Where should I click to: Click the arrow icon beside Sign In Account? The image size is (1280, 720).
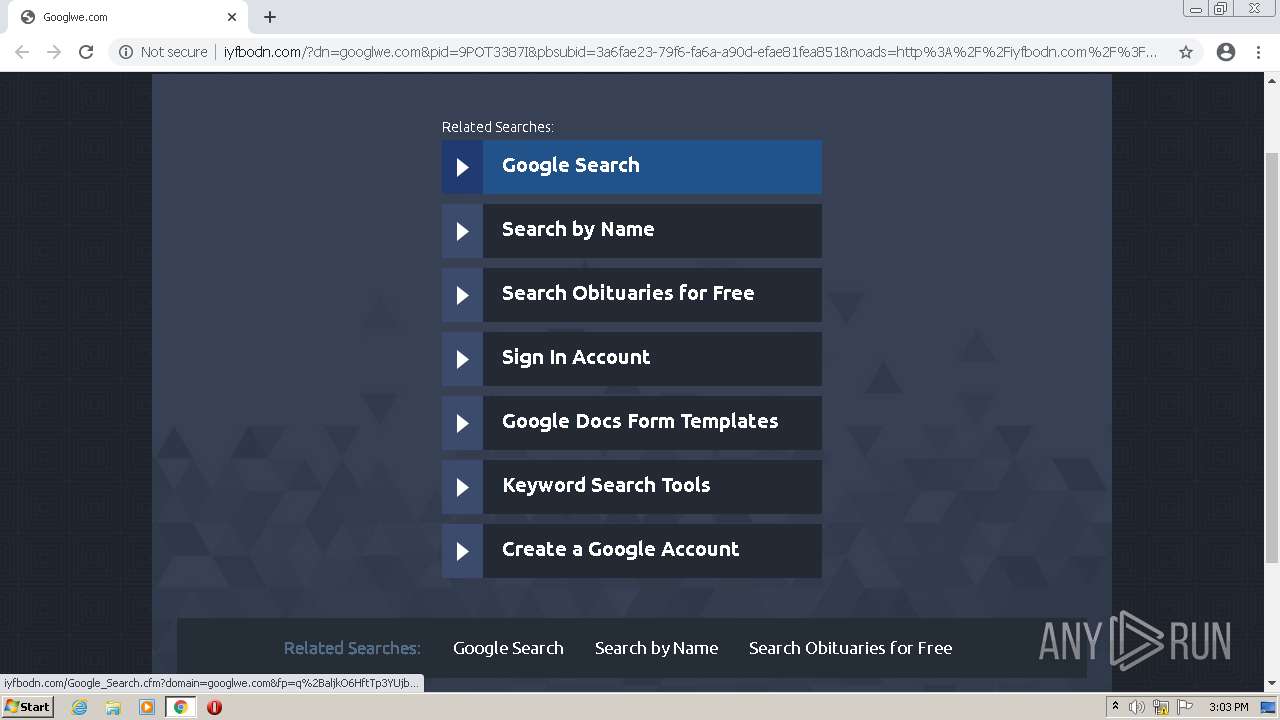[462, 359]
